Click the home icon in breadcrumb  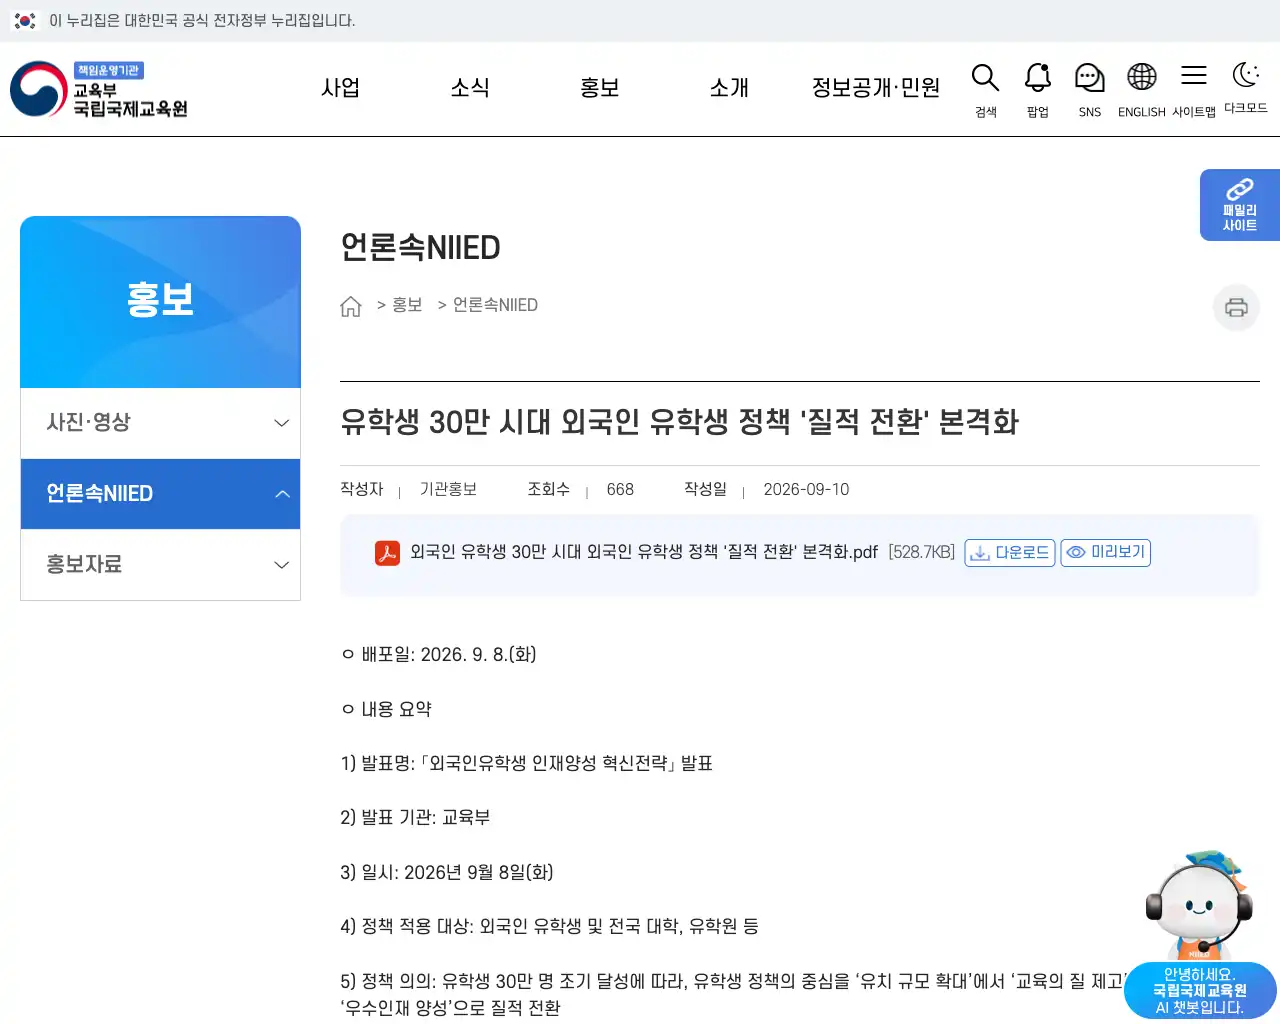[350, 306]
